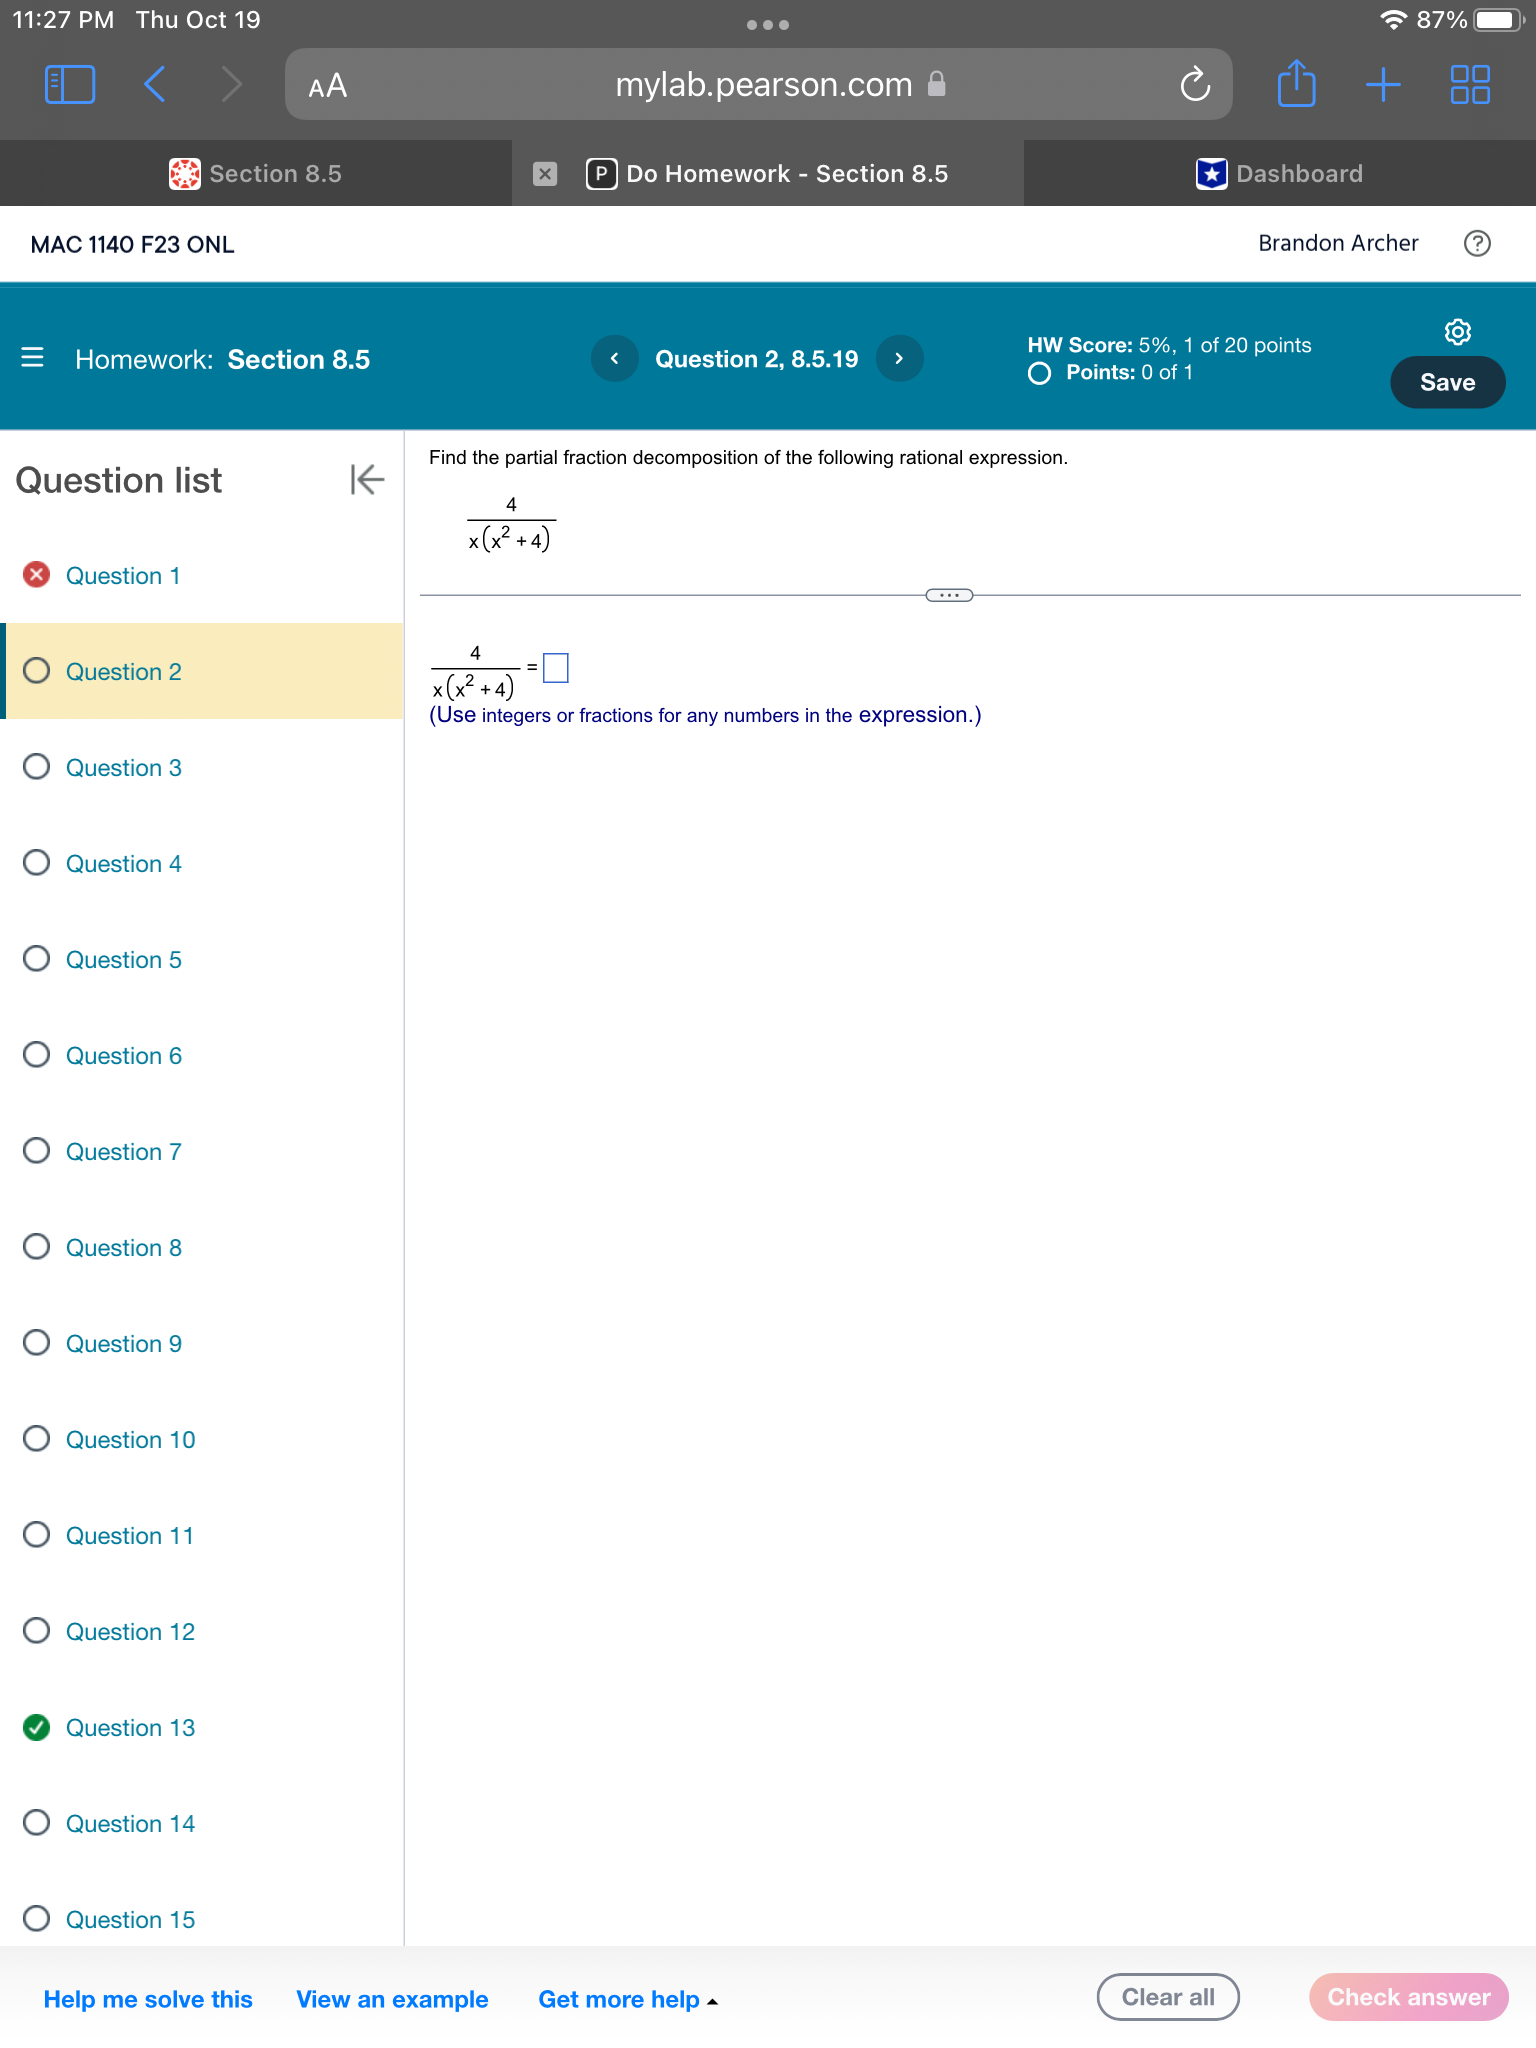
Task: Reload the page with the refresh icon
Action: coord(1195,84)
